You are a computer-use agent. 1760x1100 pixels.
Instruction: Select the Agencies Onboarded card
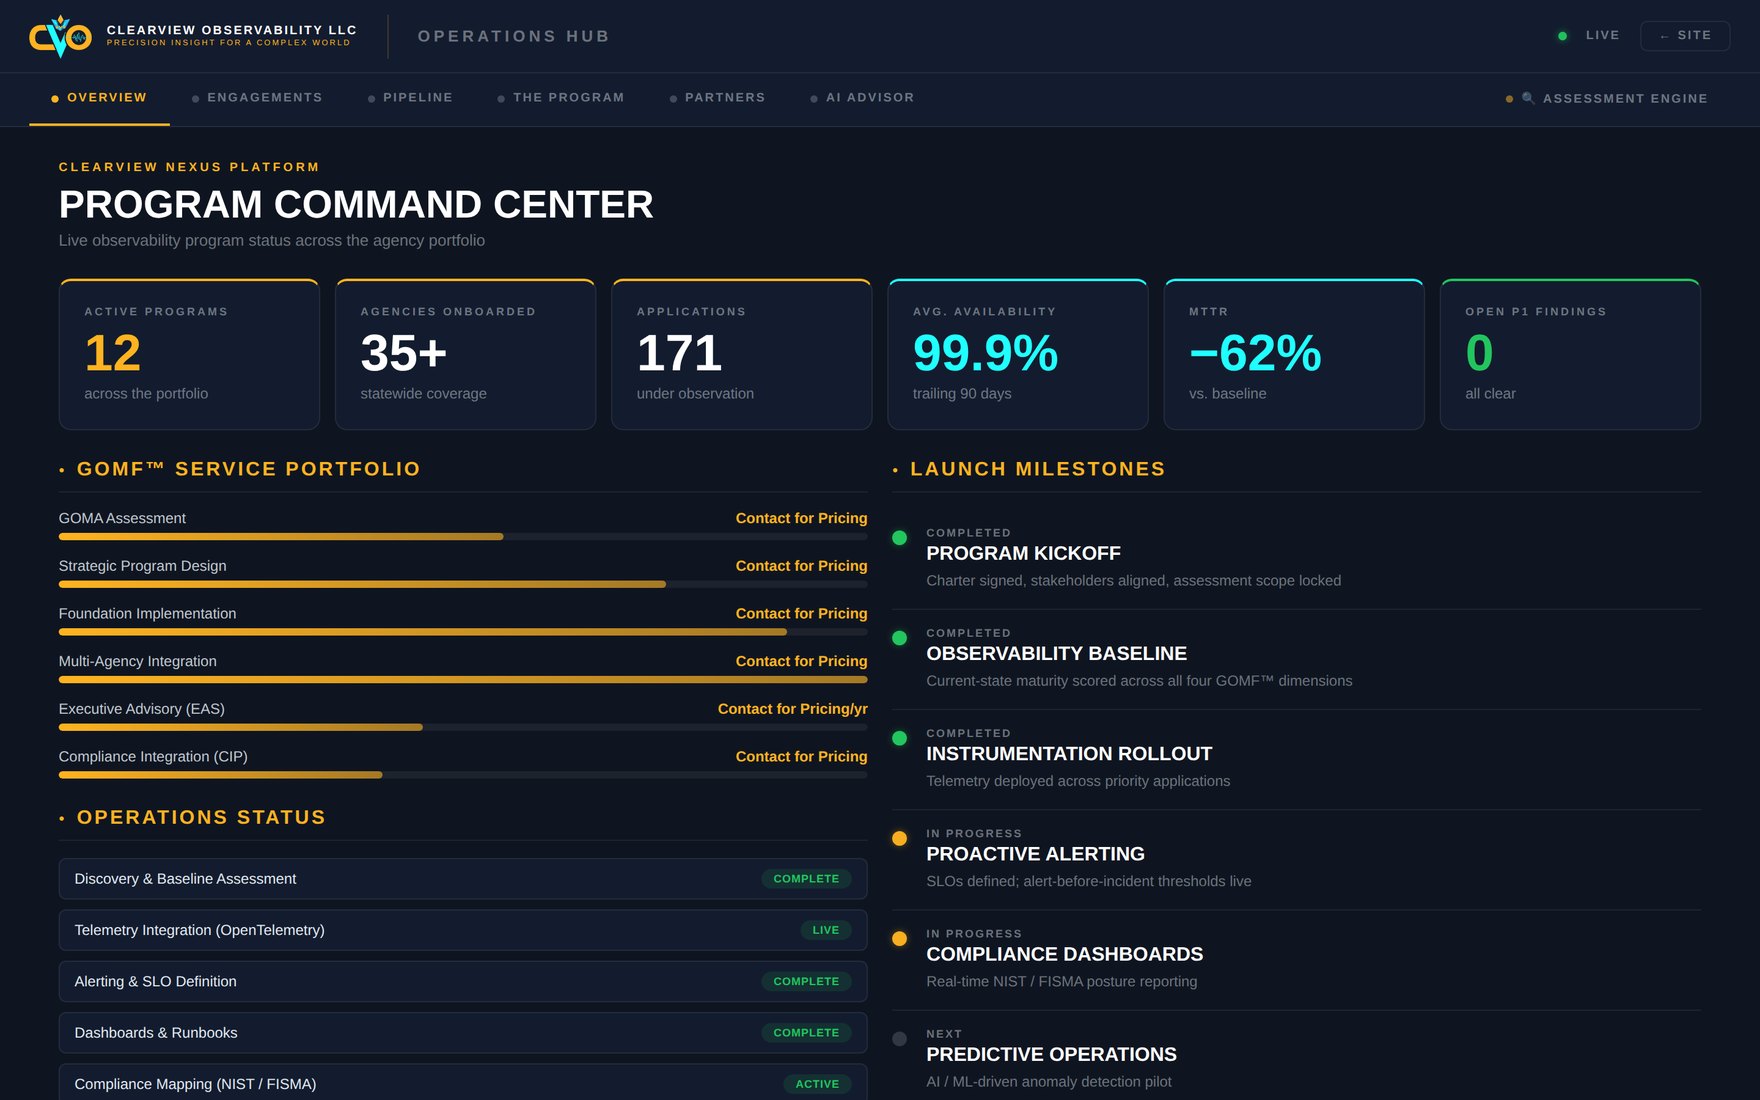[465, 354]
